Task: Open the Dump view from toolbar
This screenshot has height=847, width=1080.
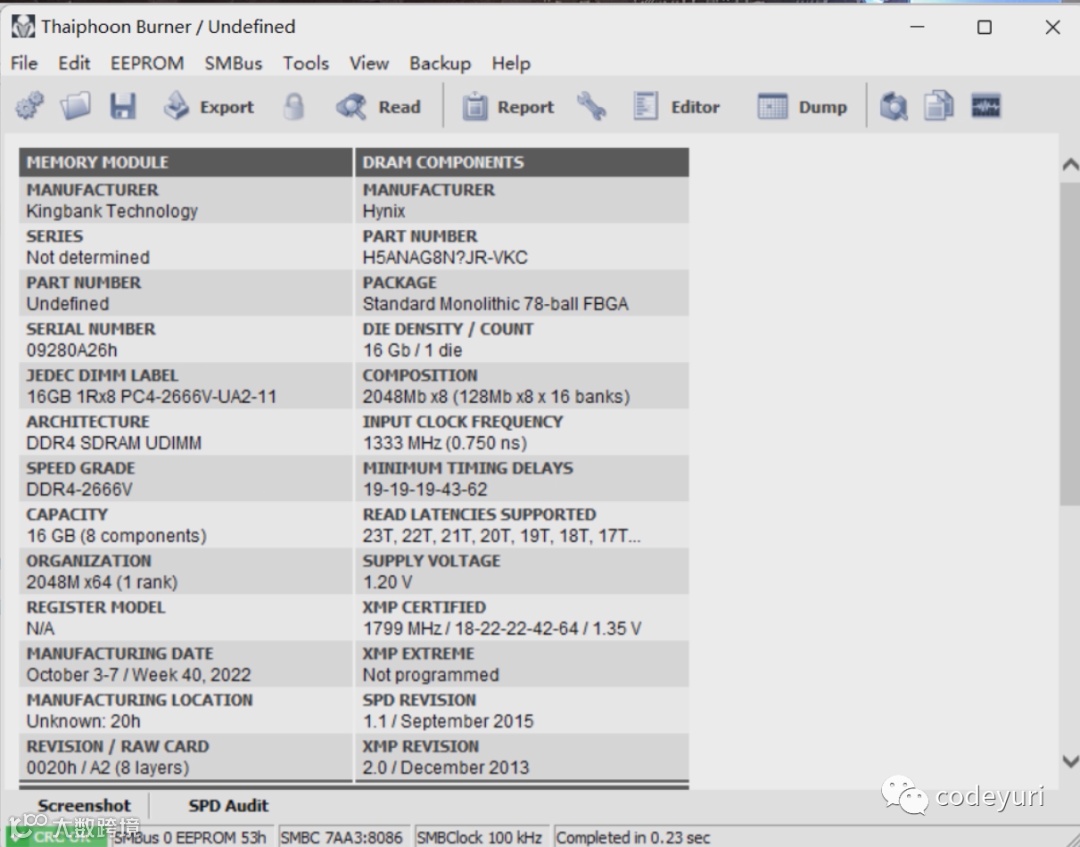Action: point(802,107)
